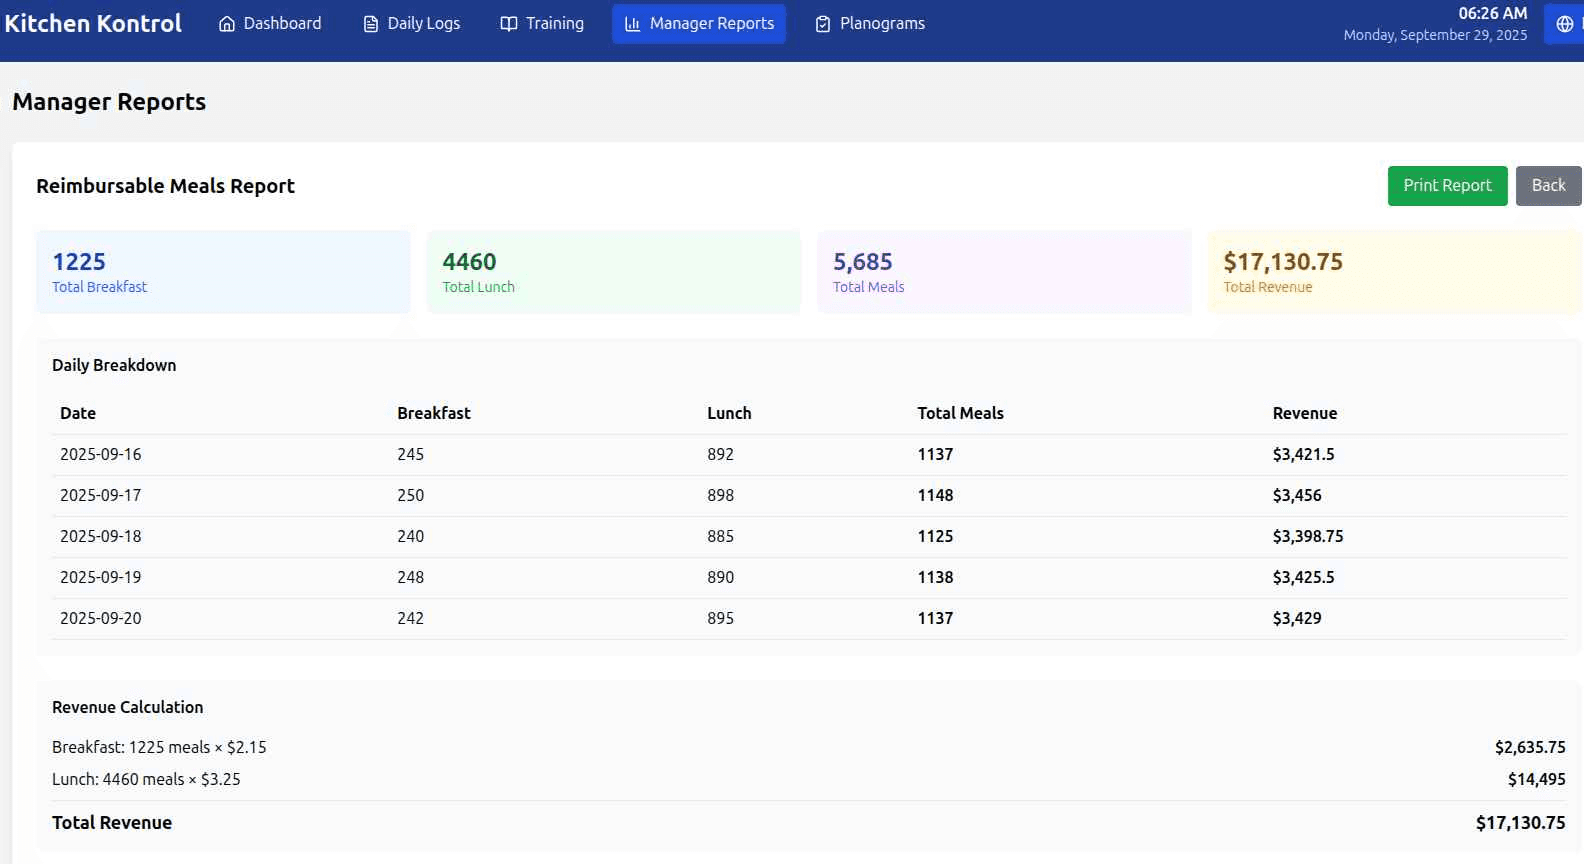Select the Total Breakfast summary card

click(x=223, y=272)
